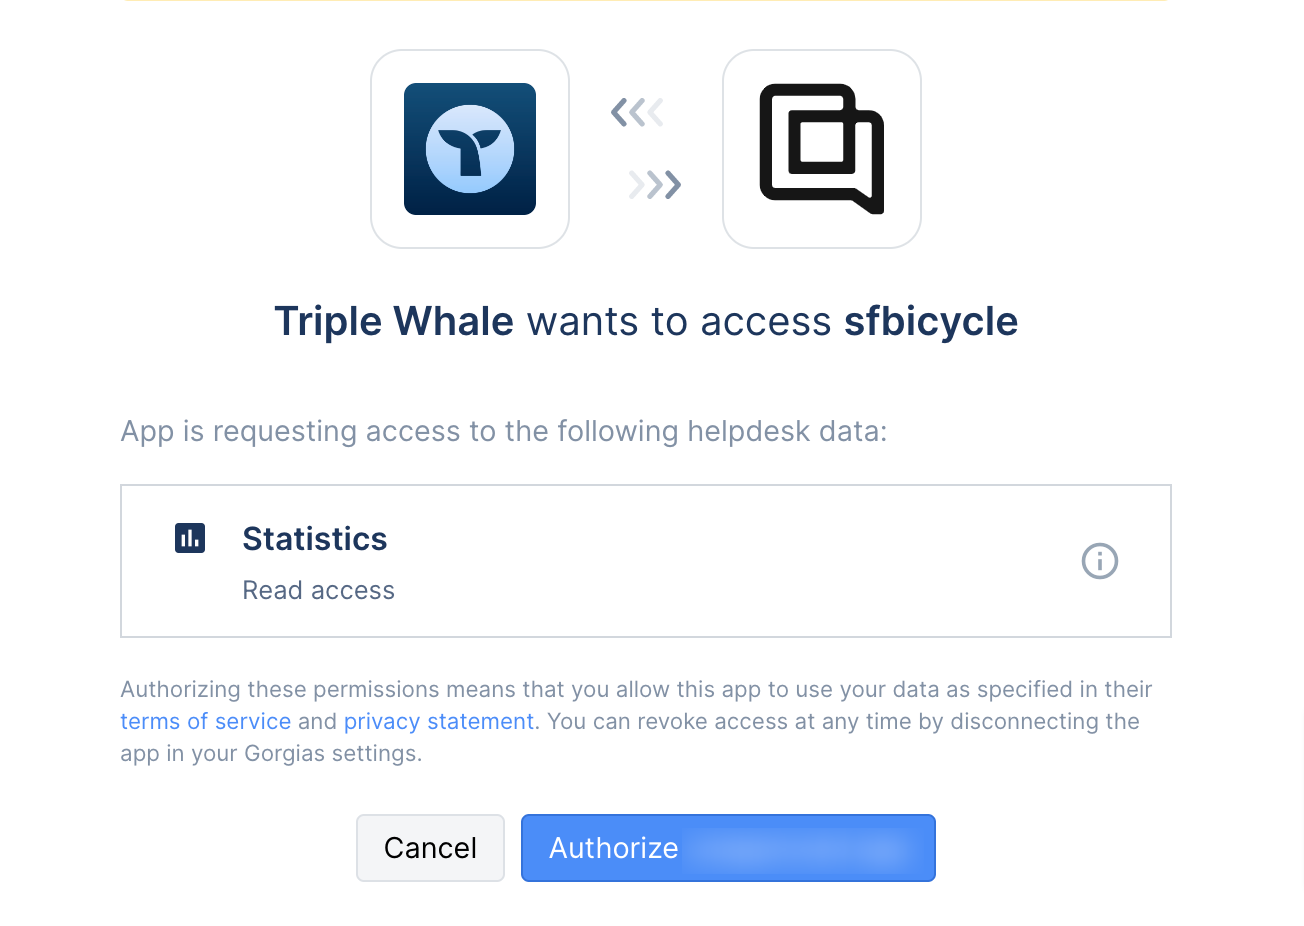The height and width of the screenshot is (926, 1304).
Task: Select the Statistics permission title
Action: coord(315,539)
